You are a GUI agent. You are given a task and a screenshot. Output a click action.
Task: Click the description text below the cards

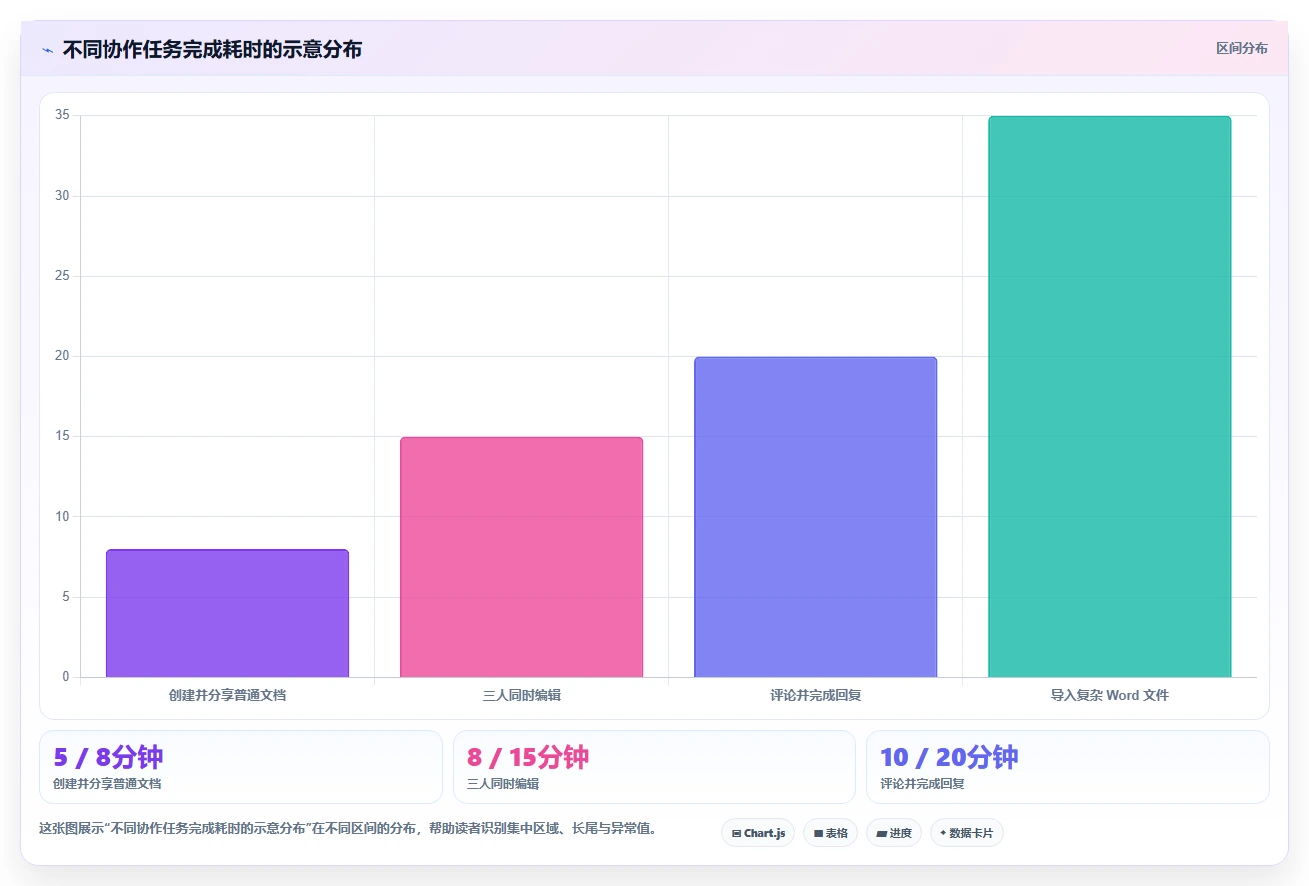(348, 828)
